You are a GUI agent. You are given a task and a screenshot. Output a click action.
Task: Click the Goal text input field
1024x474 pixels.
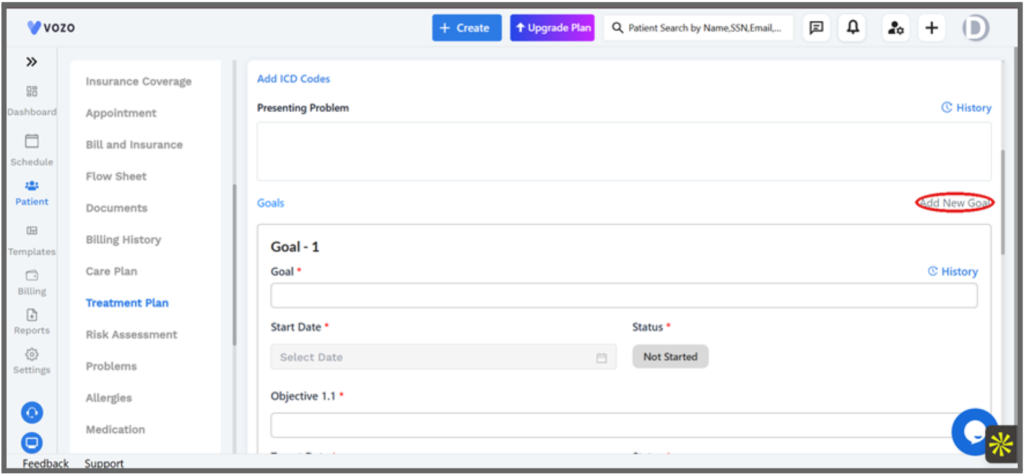click(x=624, y=295)
